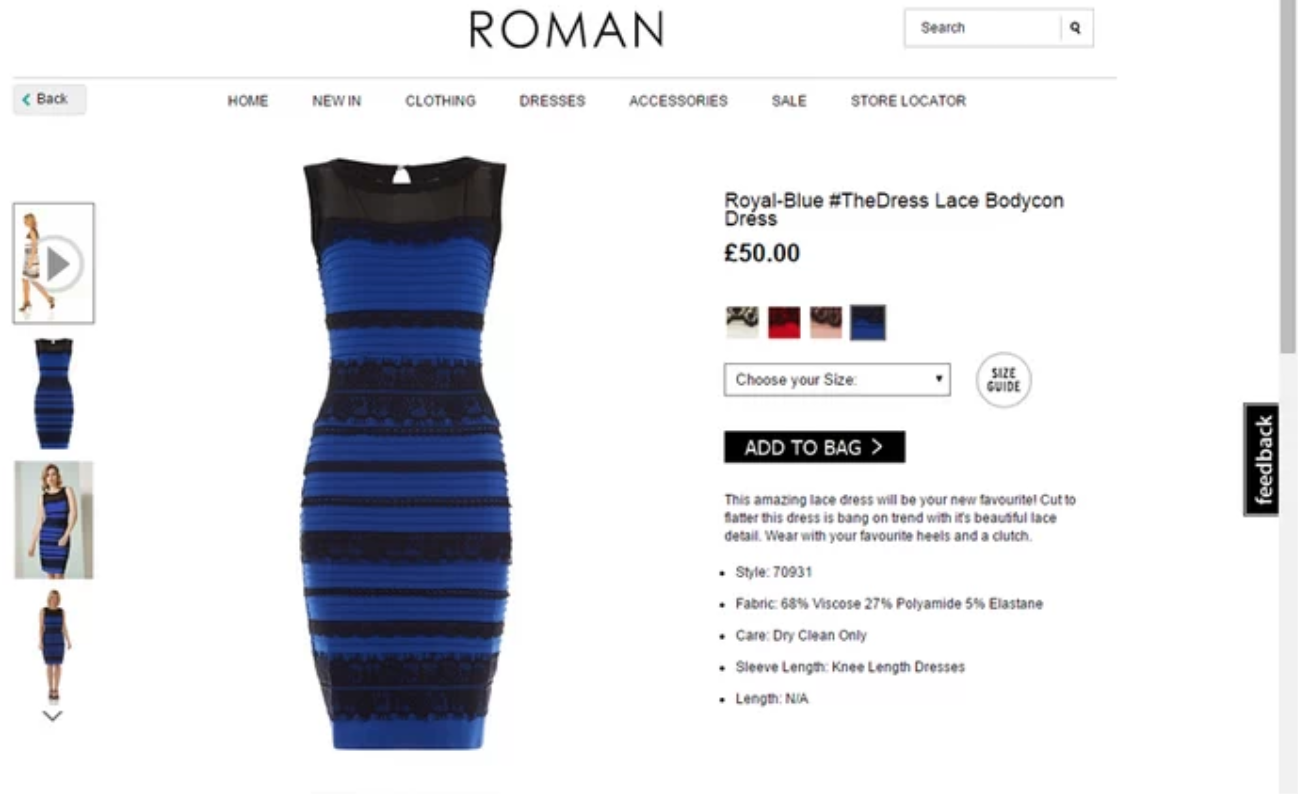Screen dimensions: 1304x802
Task: Open the Choose your Size dropdown
Action: coord(837,380)
